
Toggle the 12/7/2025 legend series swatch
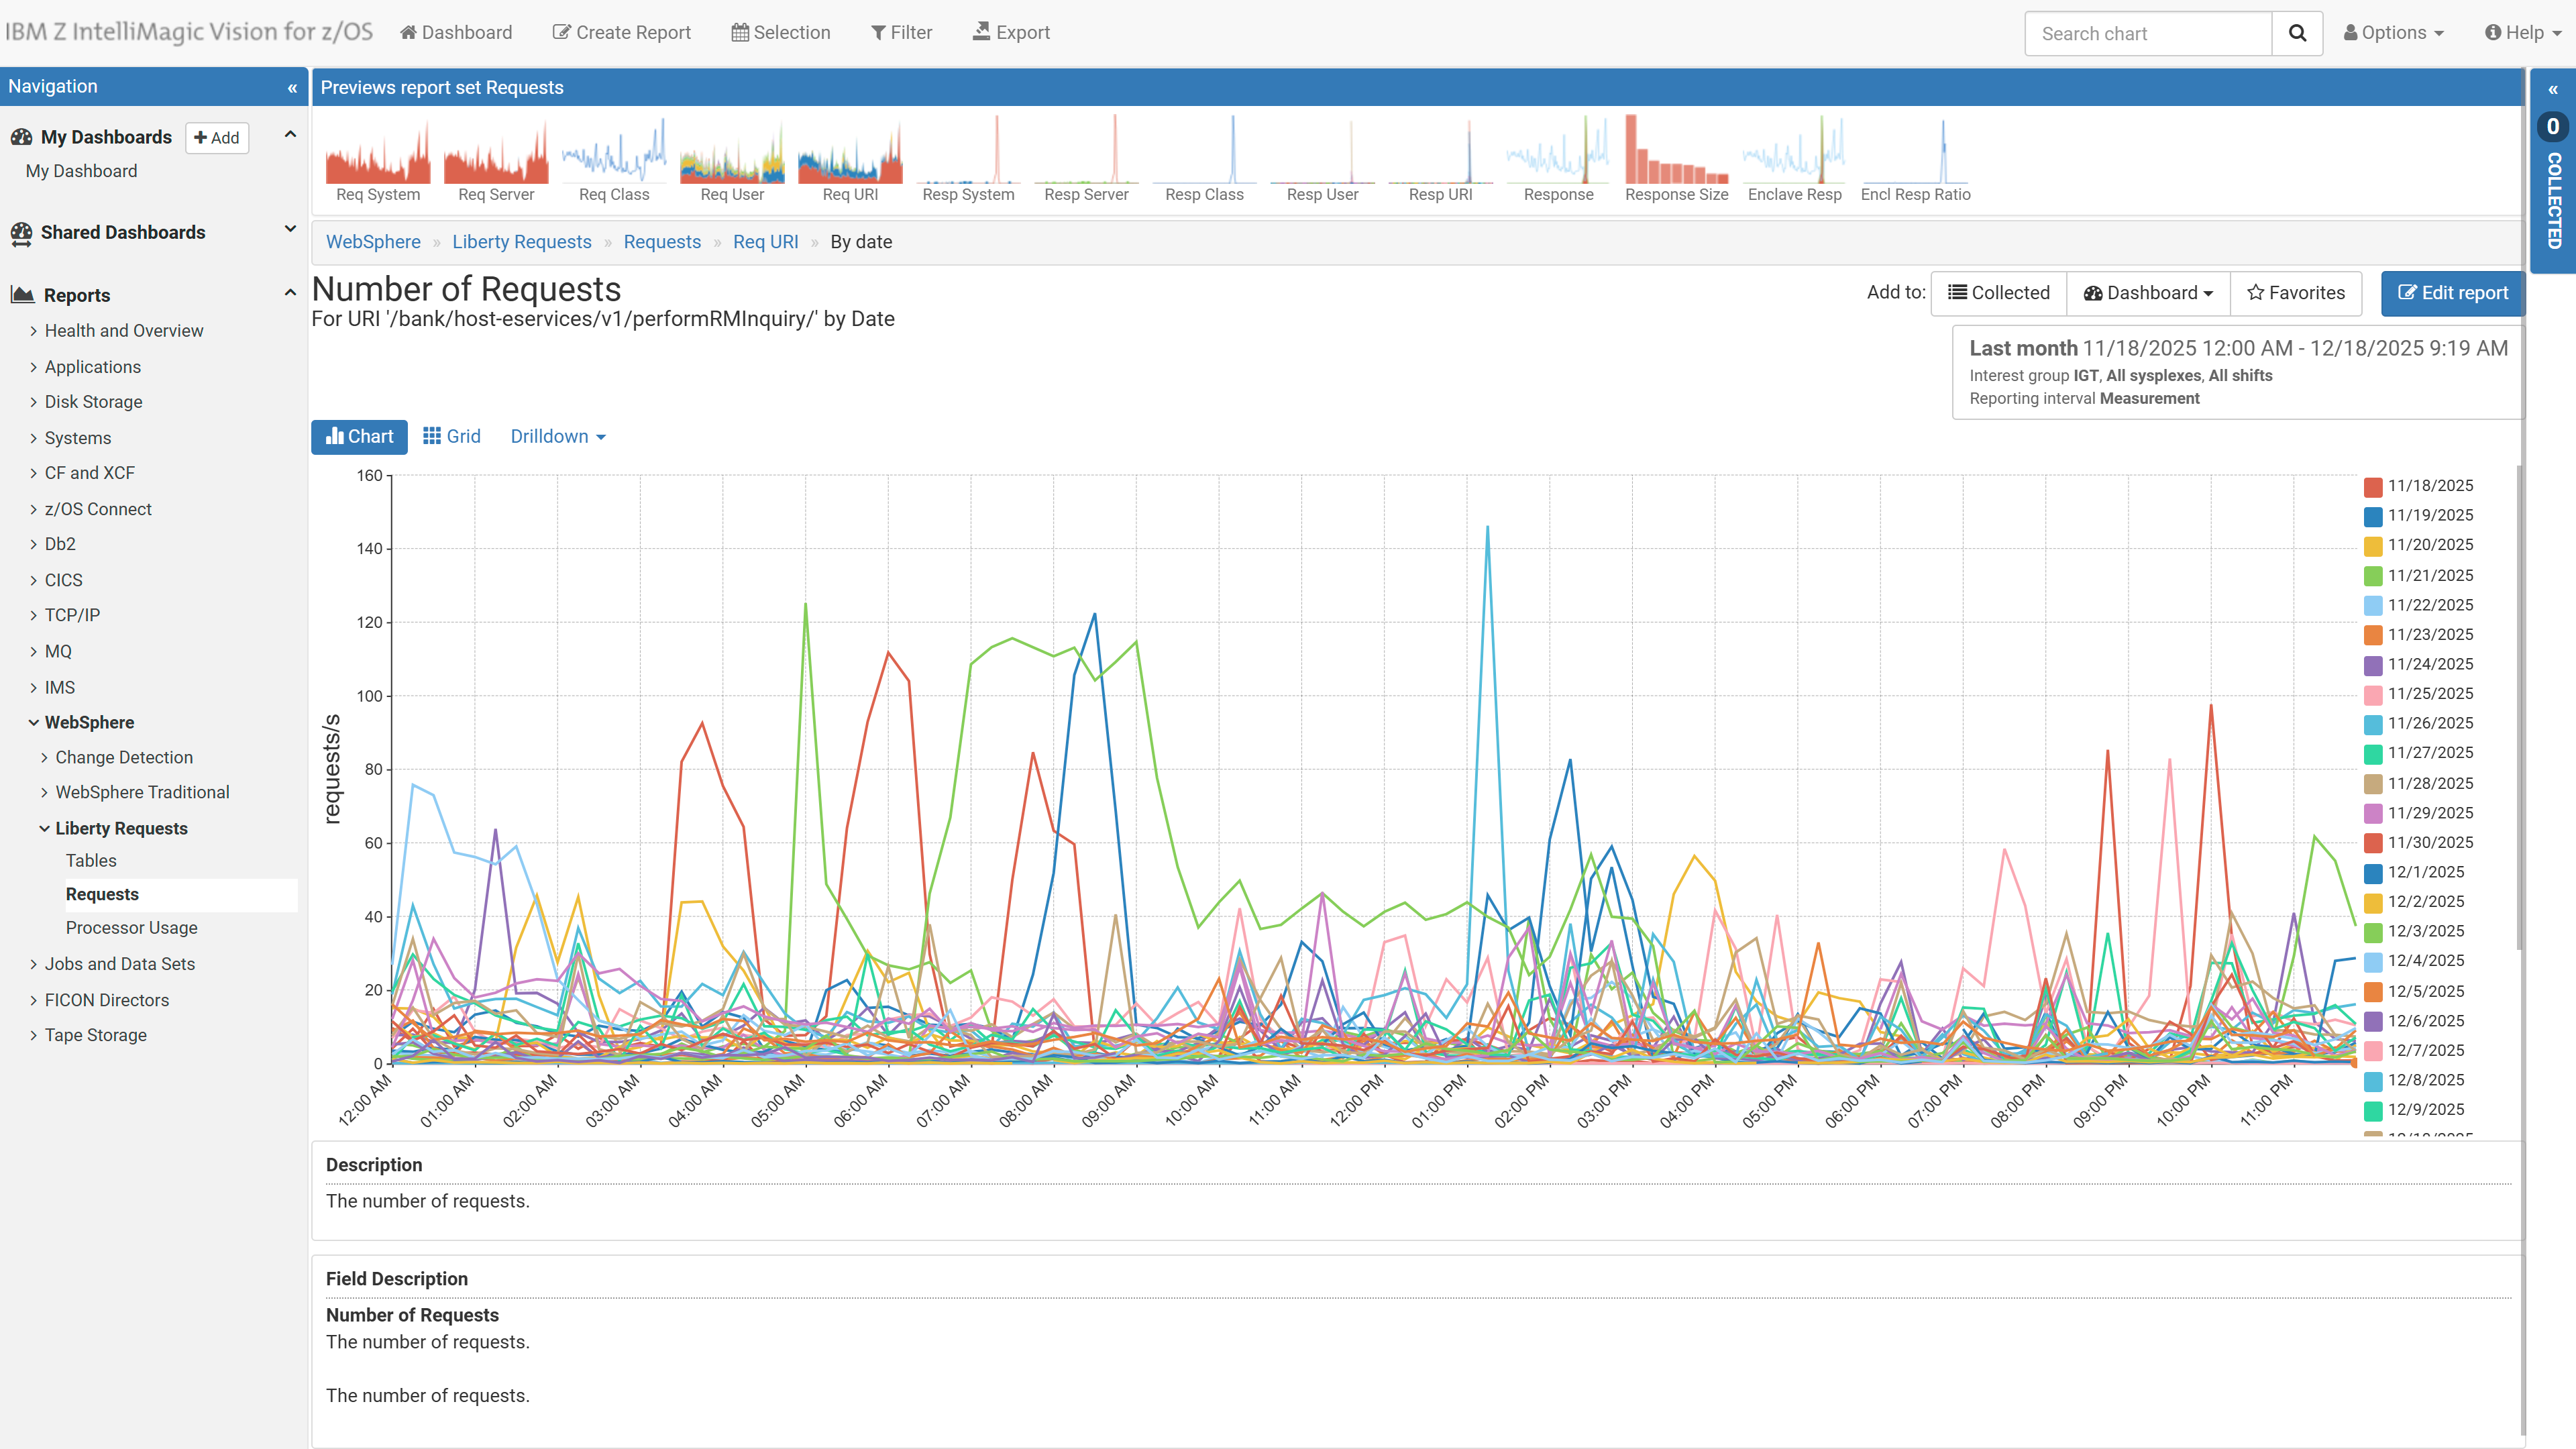(x=2372, y=1051)
